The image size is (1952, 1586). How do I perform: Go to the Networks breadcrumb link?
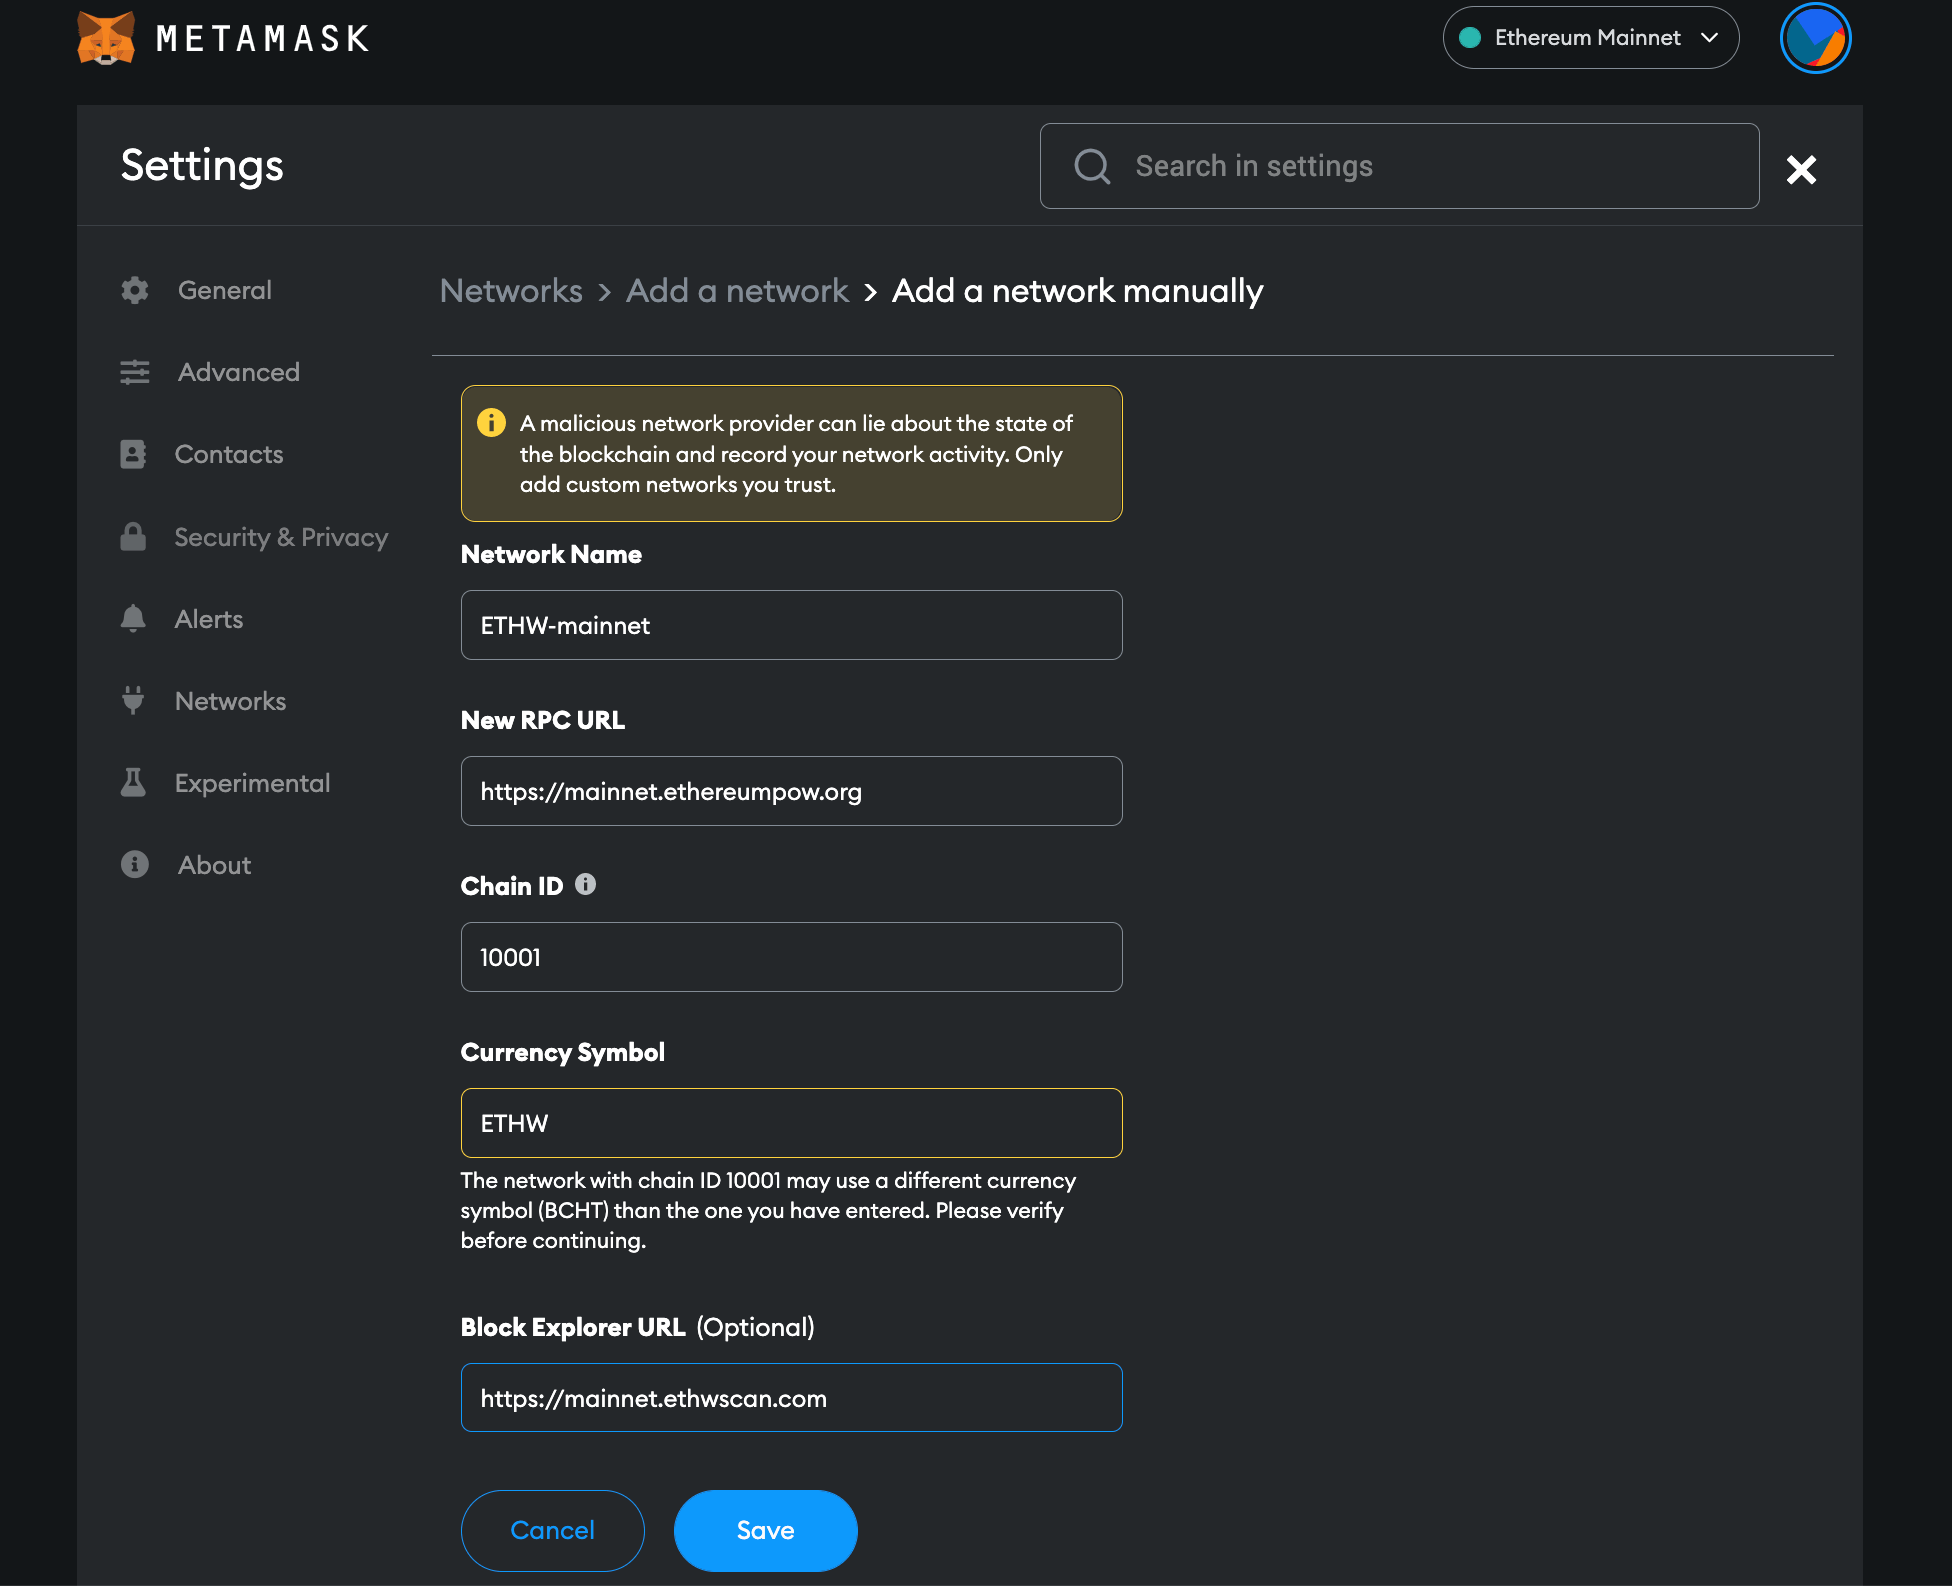[511, 291]
